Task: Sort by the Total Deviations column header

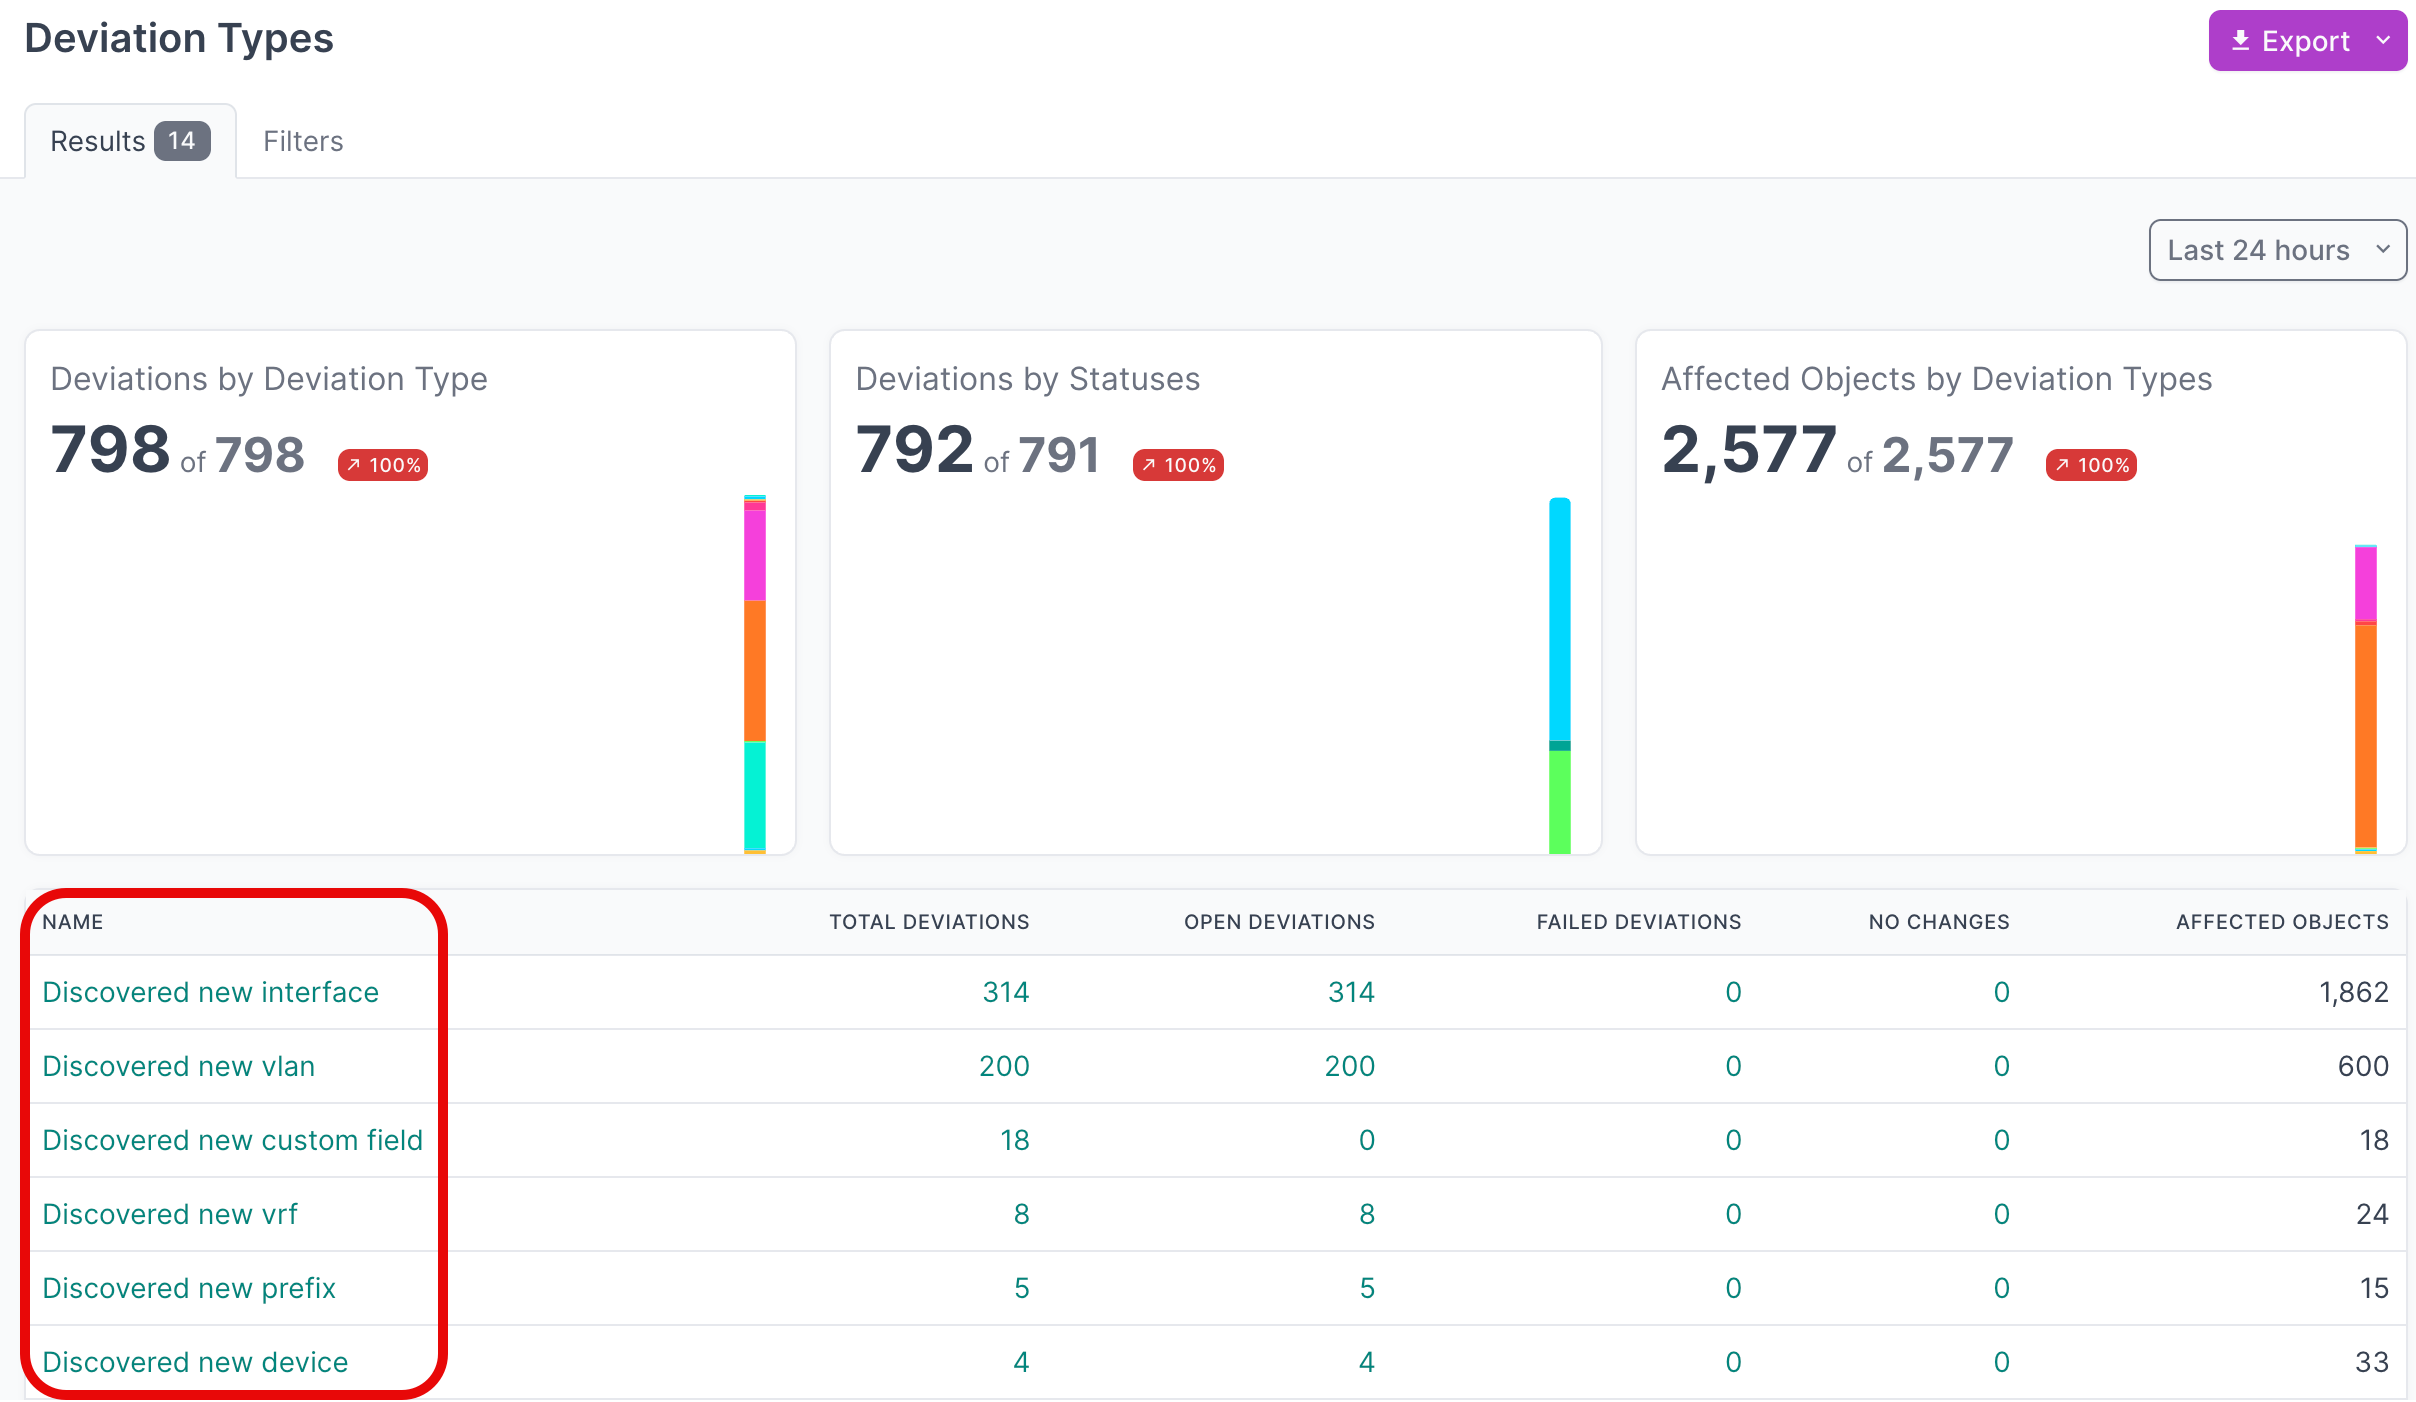Action: coord(929,922)
